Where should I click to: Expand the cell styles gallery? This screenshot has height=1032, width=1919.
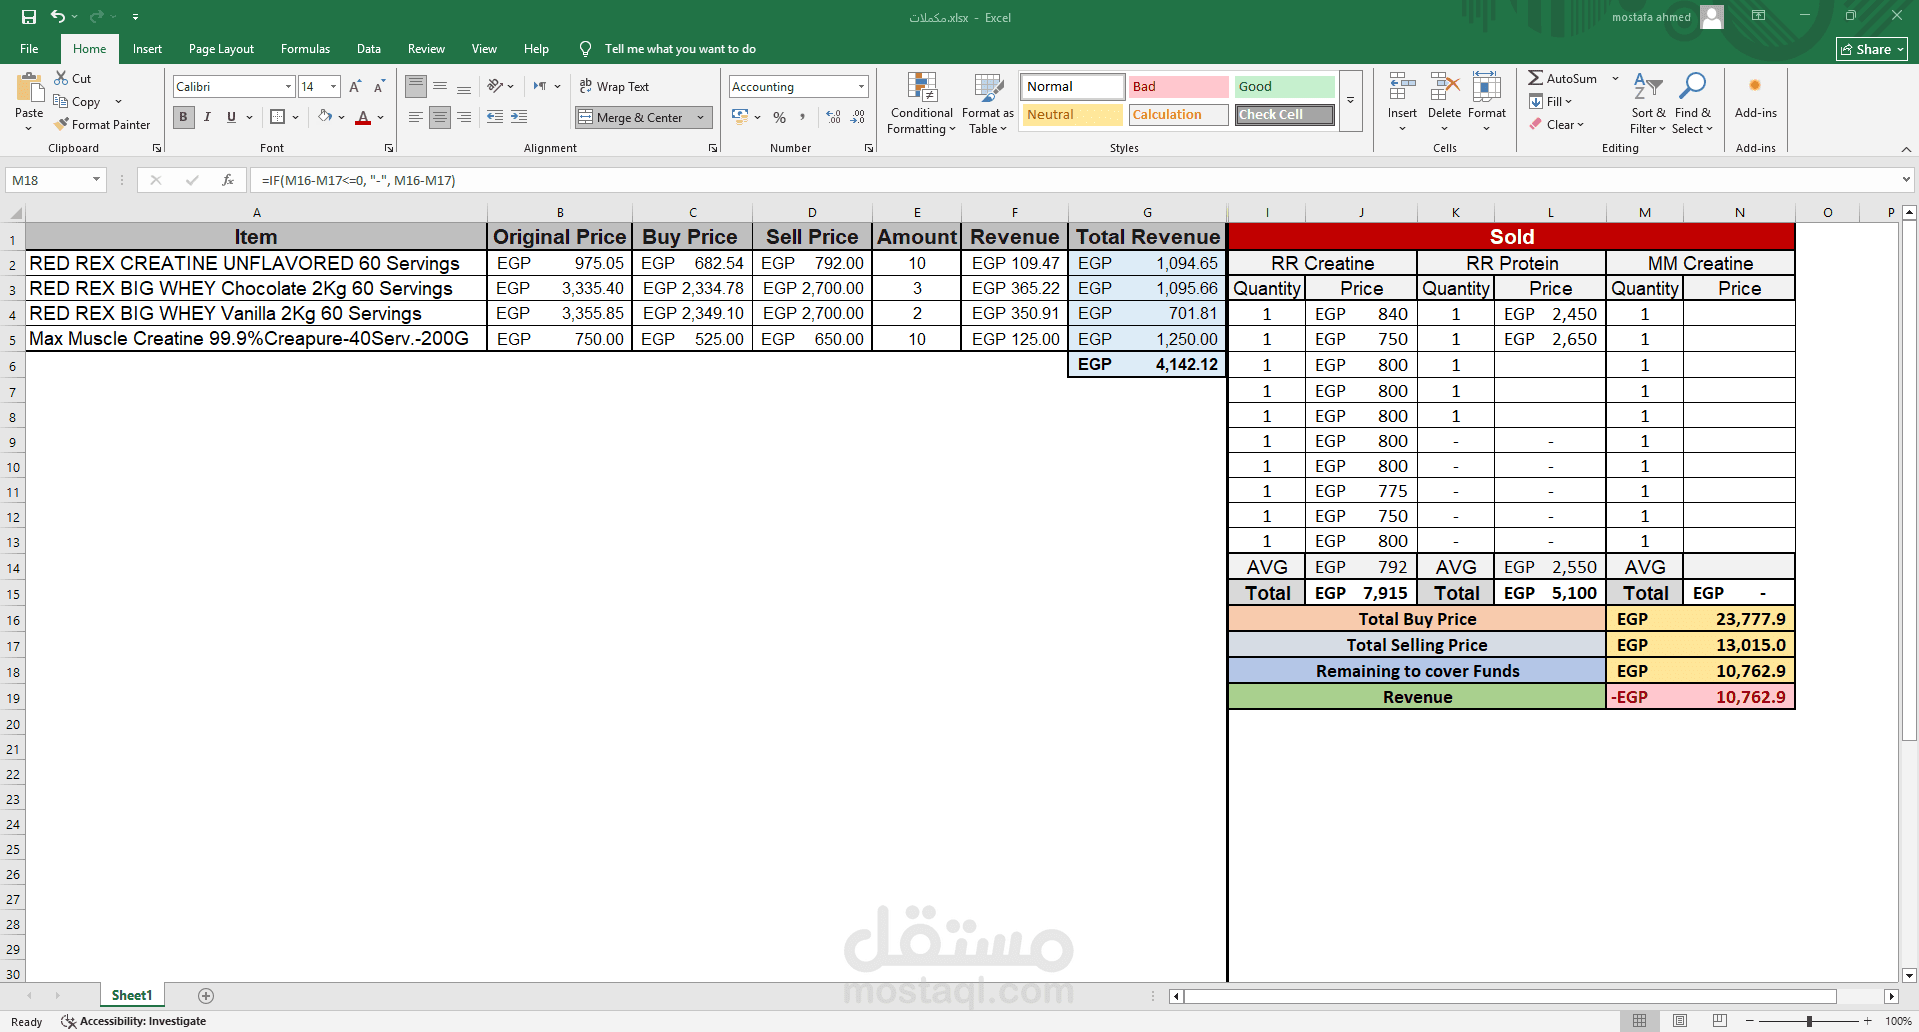(x=1350, y=101)
